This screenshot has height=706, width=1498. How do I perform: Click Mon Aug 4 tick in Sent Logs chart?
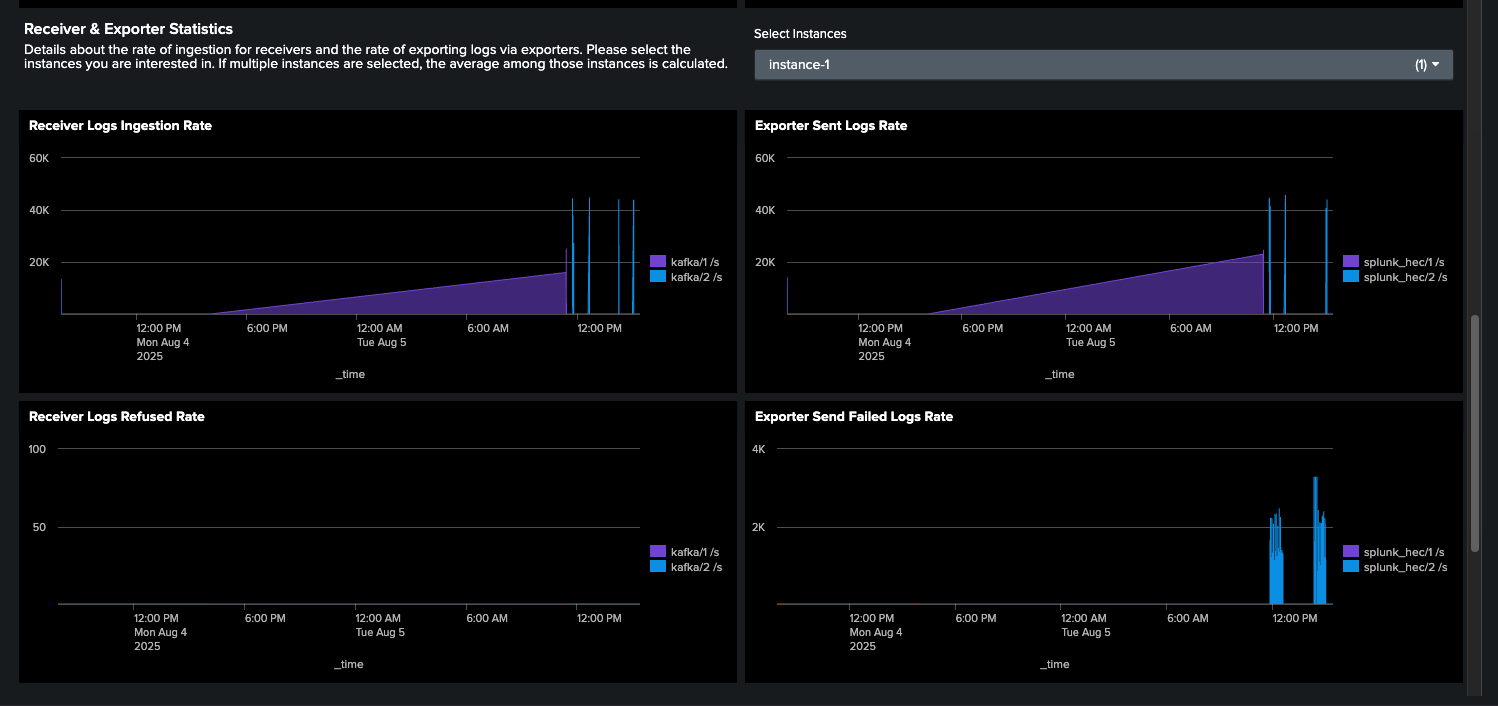click(885, 342)
